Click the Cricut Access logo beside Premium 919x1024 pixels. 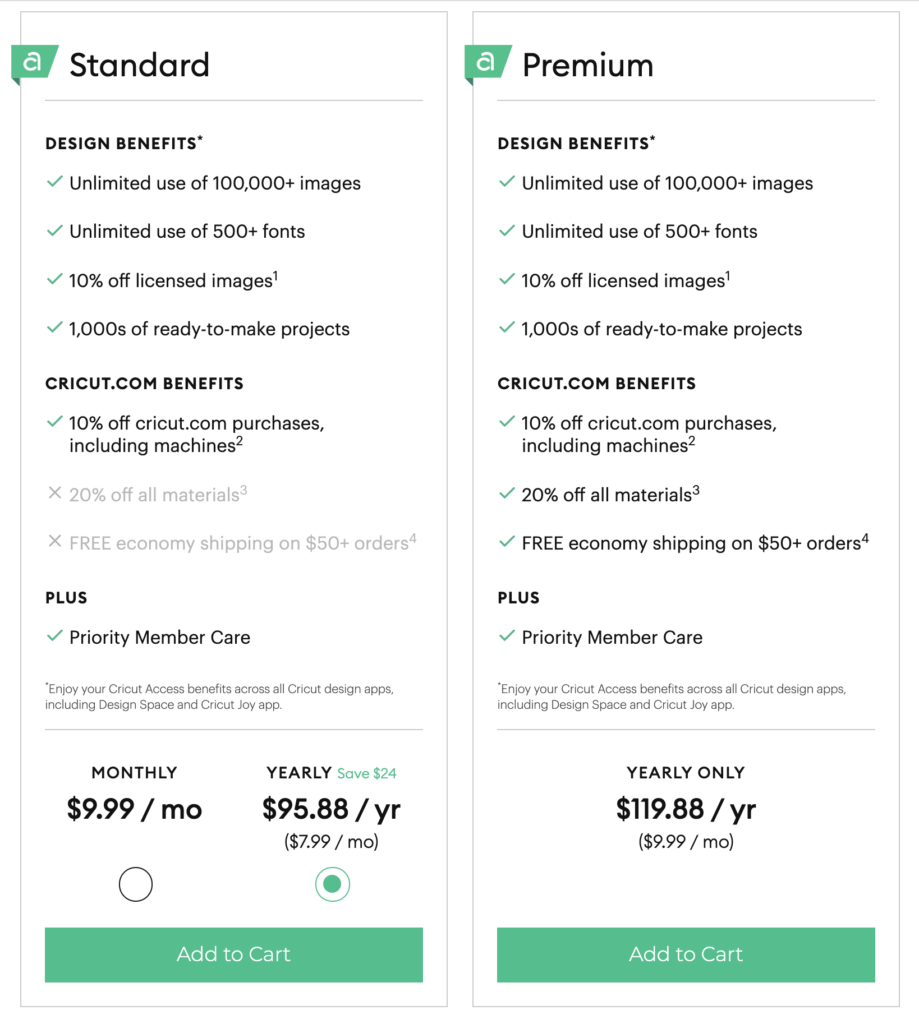pyautogui.click(x=487, y=64)
